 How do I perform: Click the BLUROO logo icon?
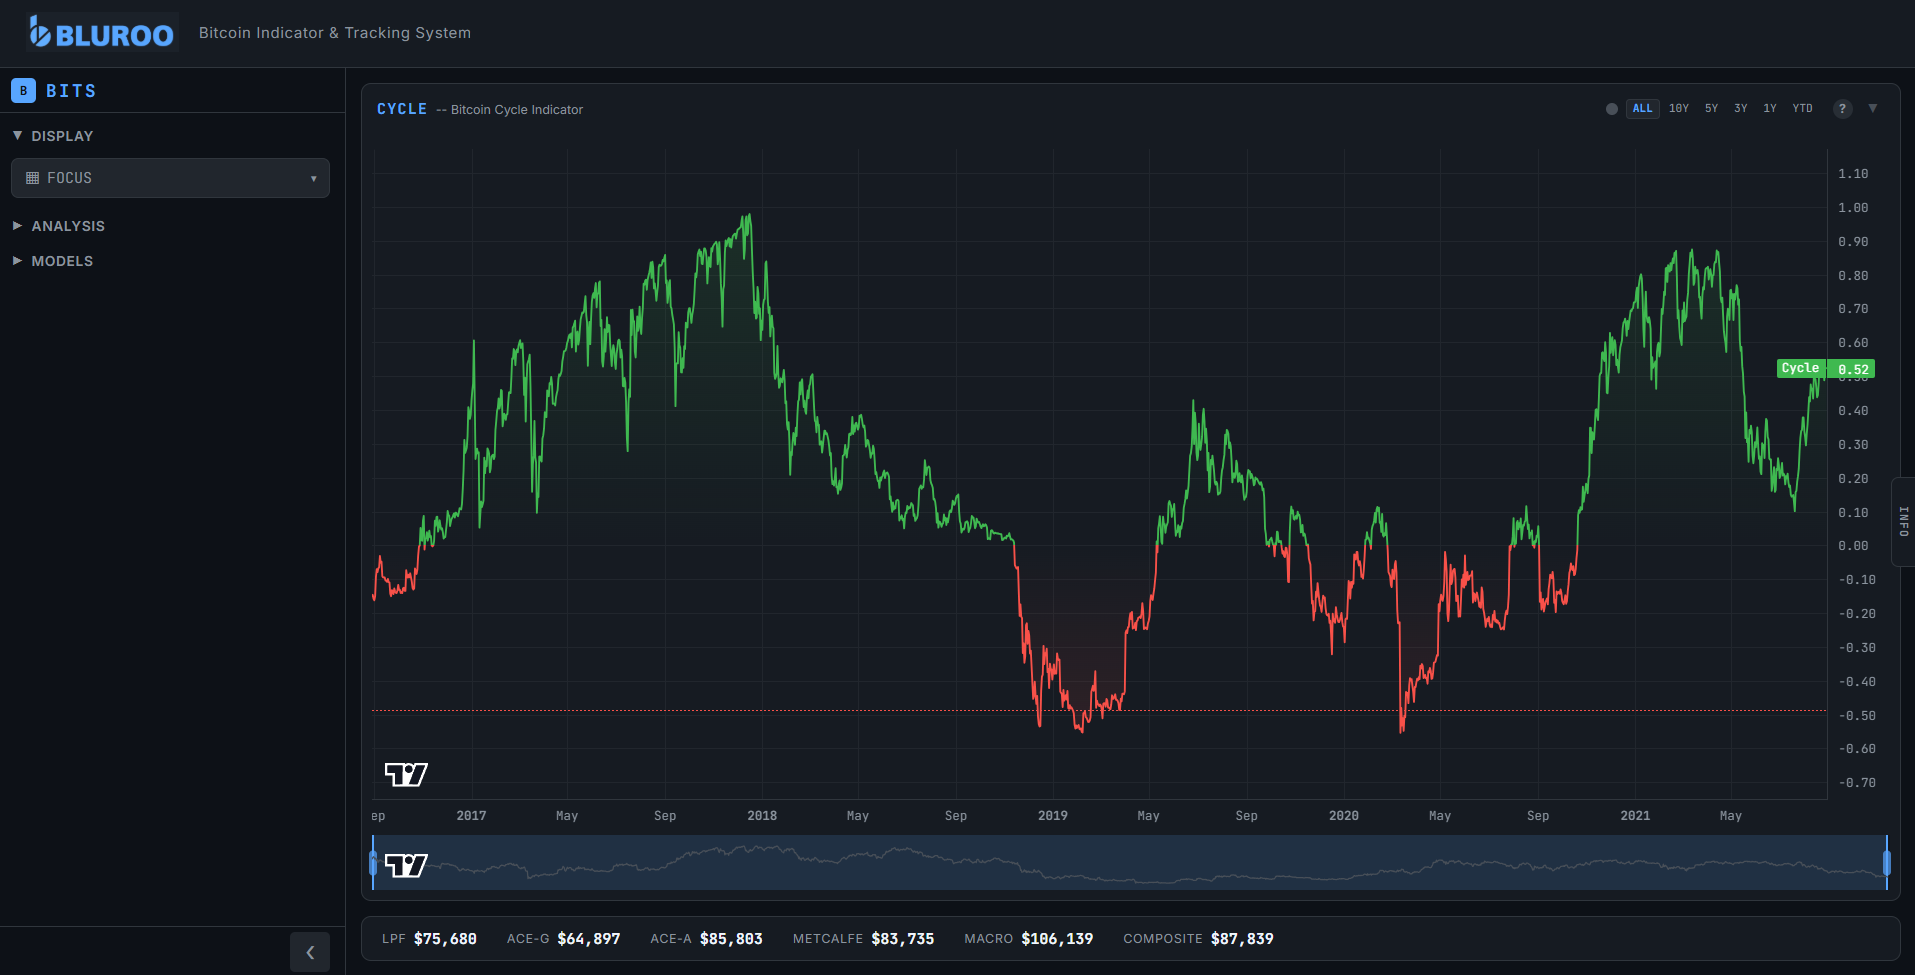[x=39, y=31]
